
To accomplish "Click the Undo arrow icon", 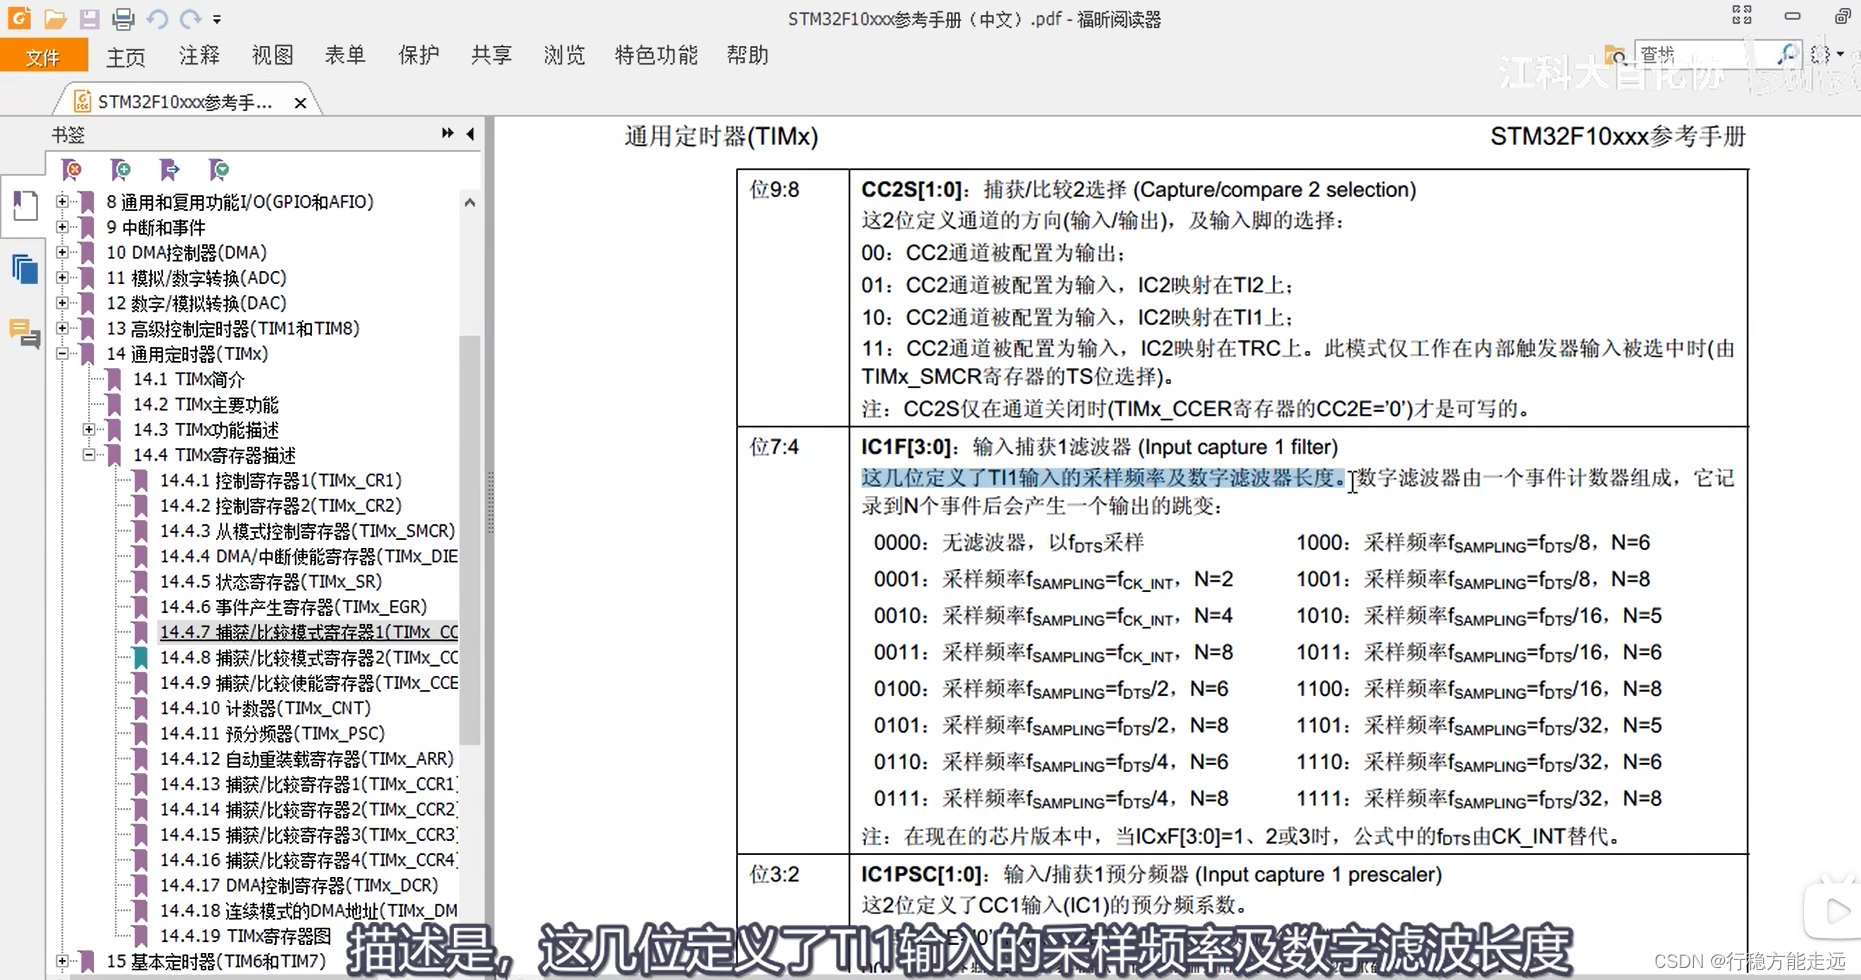I will click(x=157, y=18).
